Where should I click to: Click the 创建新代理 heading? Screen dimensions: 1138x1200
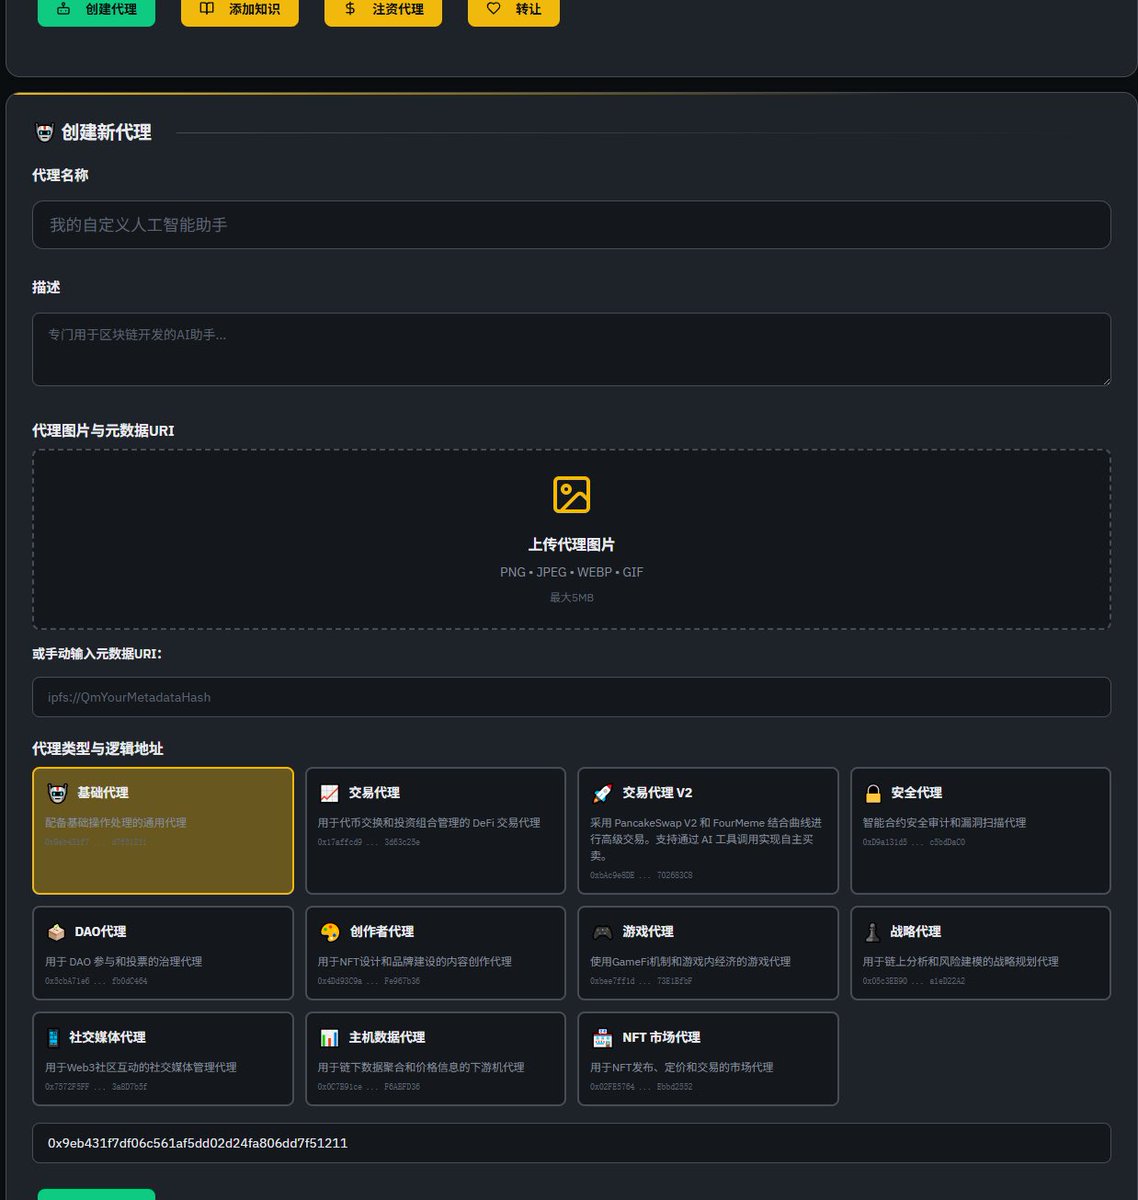click(x=106, y=132)
